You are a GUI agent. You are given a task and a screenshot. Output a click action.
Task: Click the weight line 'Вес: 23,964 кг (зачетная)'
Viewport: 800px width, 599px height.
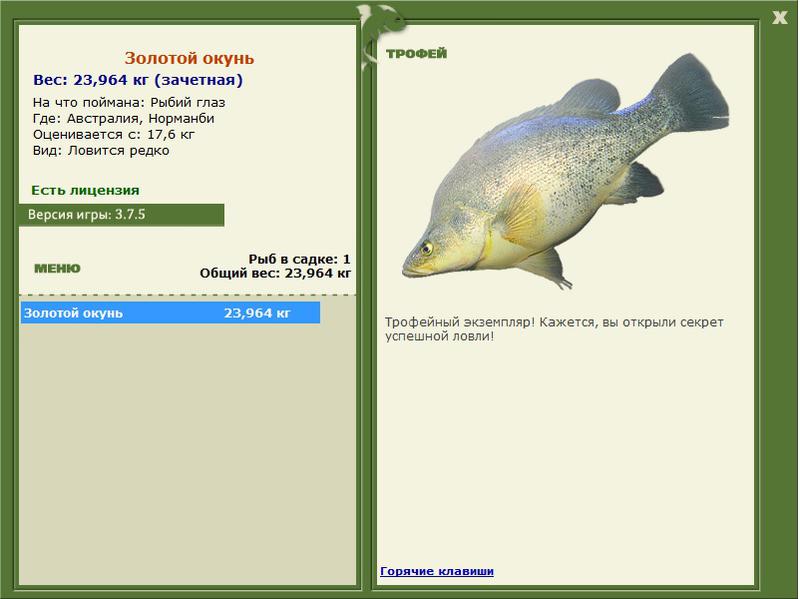pyautogui.click(x=138, y=80)
